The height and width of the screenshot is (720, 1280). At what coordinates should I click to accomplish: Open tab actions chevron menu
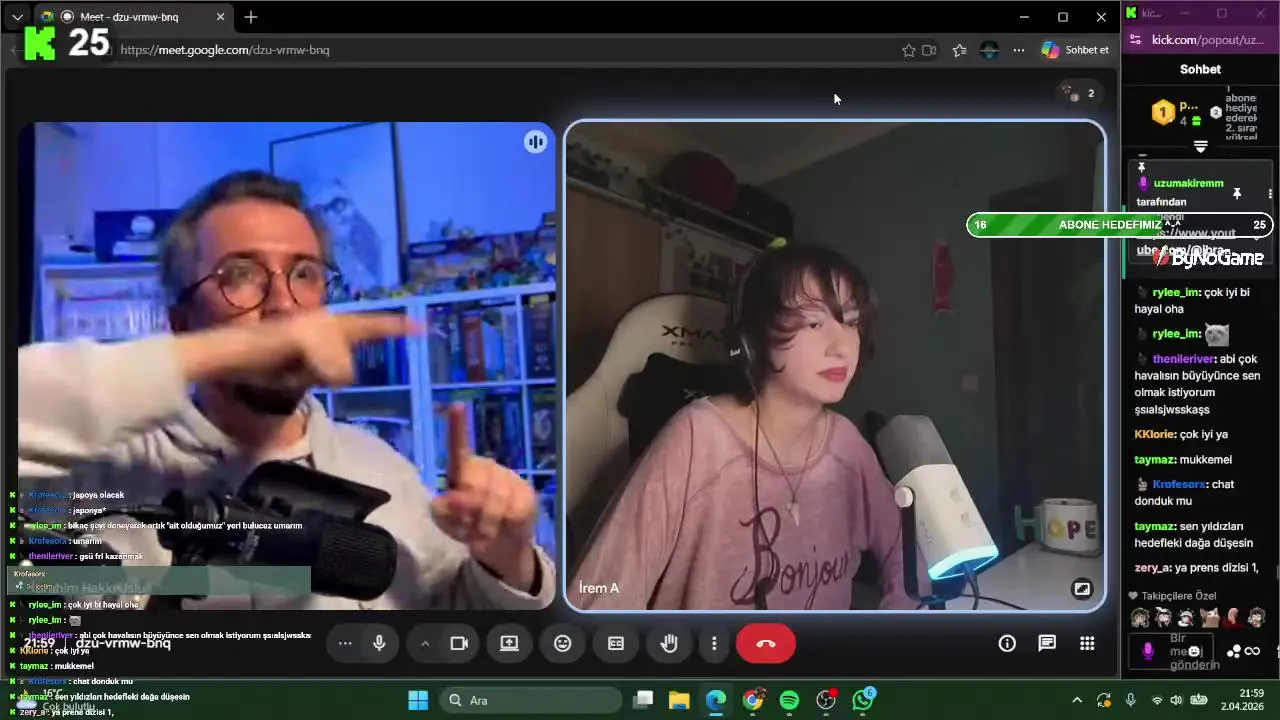coord(17,17)
